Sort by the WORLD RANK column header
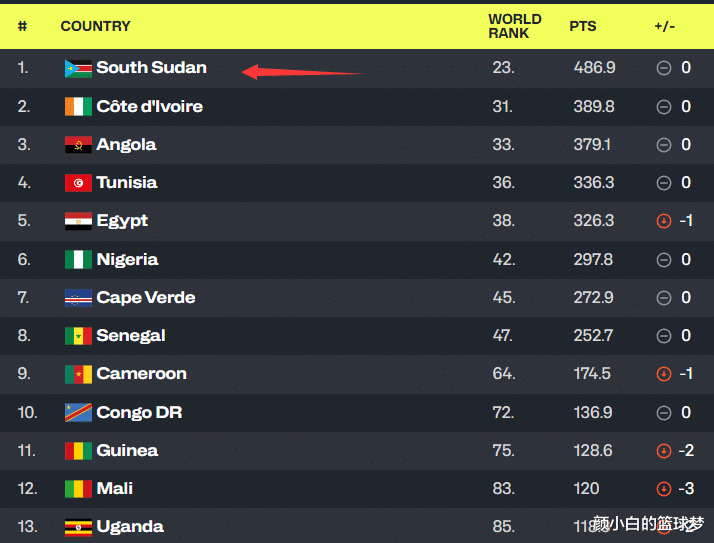The height and width of the screenshot is (543, 714). click(514, 26)
